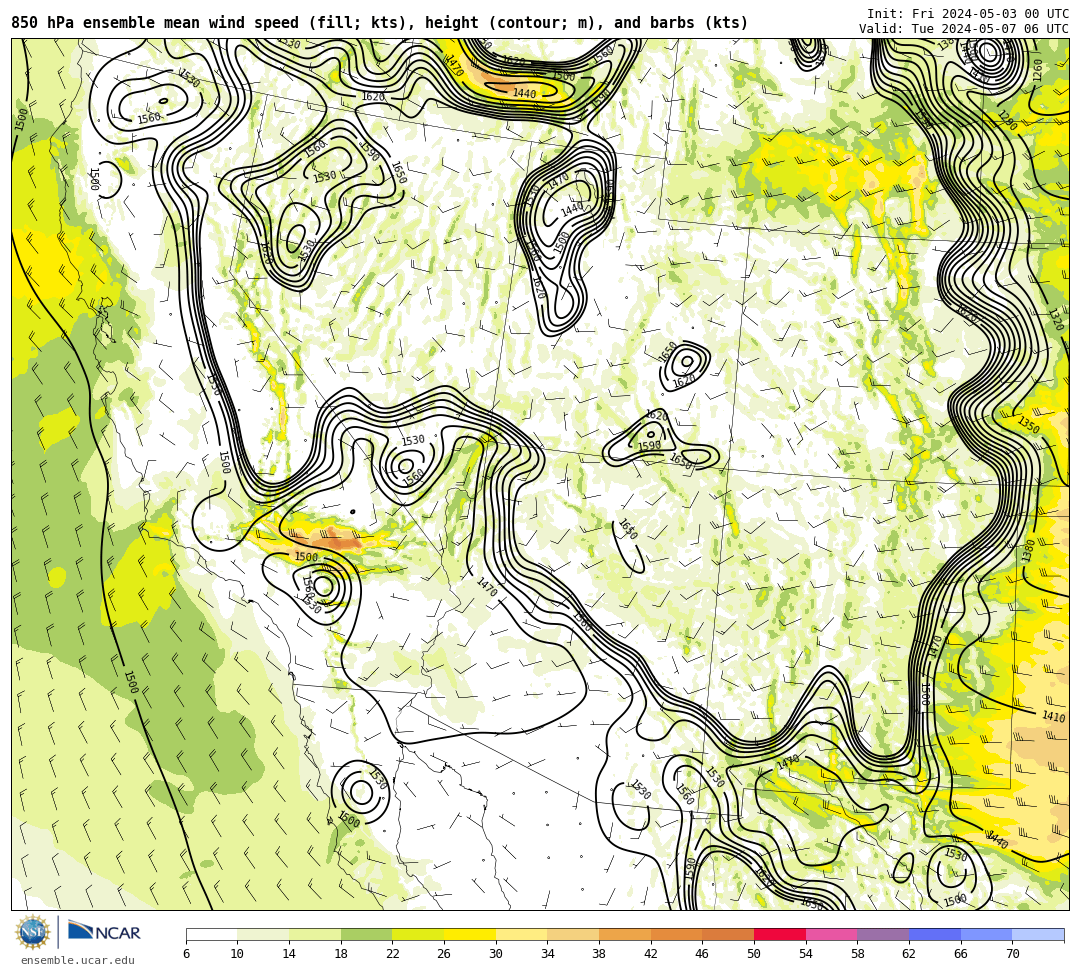Pick the yellow-green 22–26 kts swatch

[x=418, y=935]
